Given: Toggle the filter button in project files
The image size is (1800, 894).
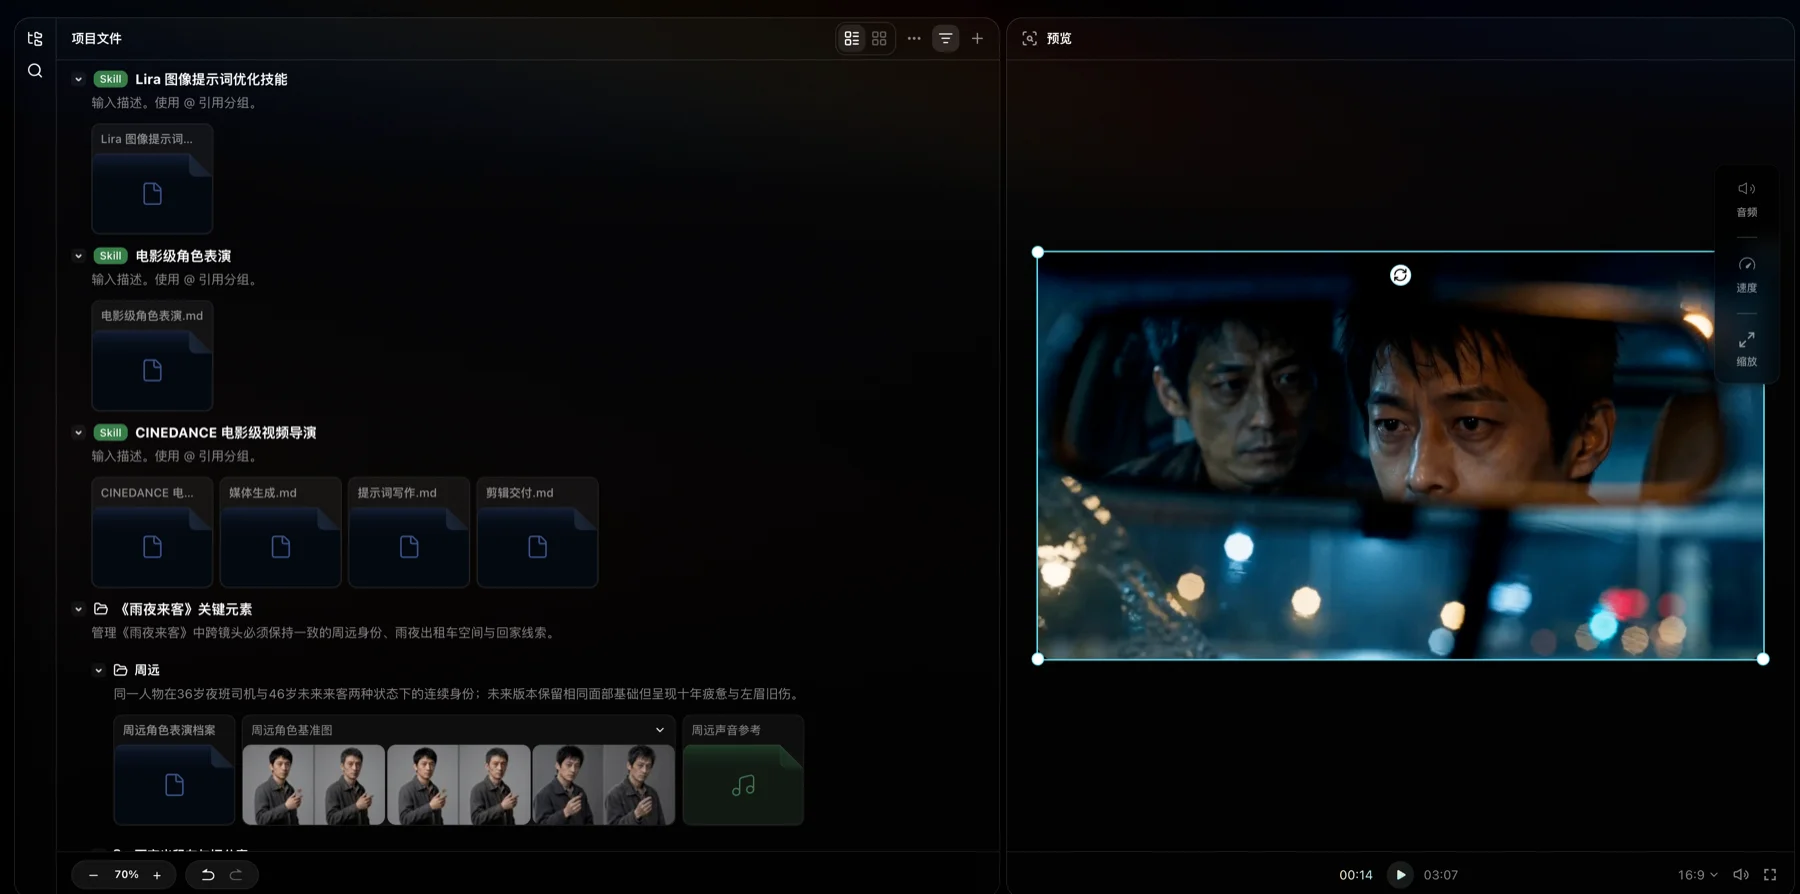Looking at the screenshot, I should (945, 39).
